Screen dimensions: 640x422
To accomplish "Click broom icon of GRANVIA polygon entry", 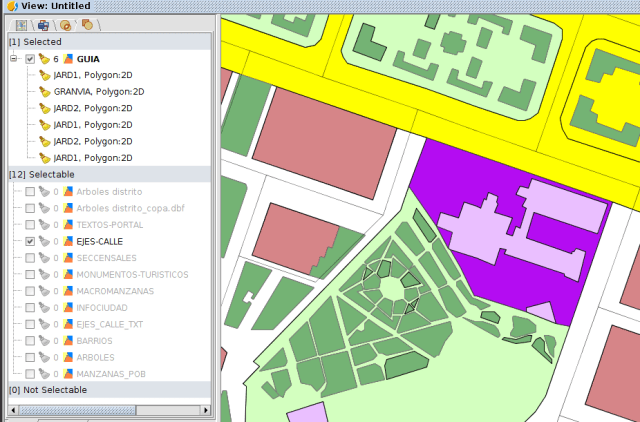I will pos(45,91).
